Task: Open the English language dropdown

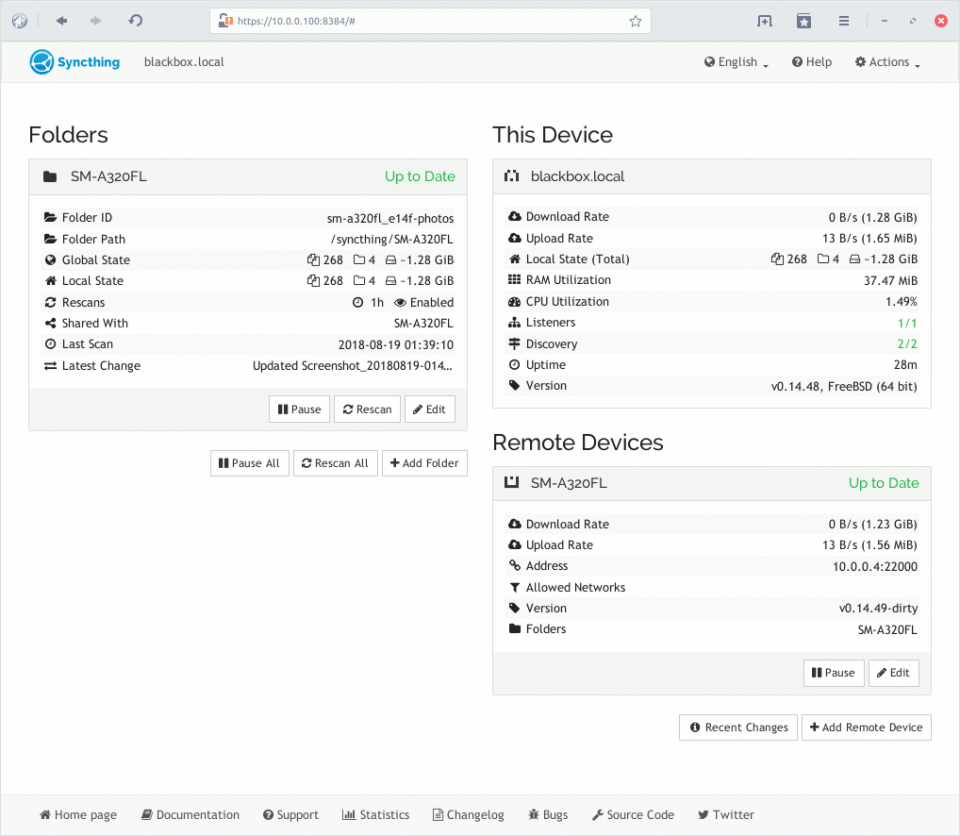Action: (736, 62)
